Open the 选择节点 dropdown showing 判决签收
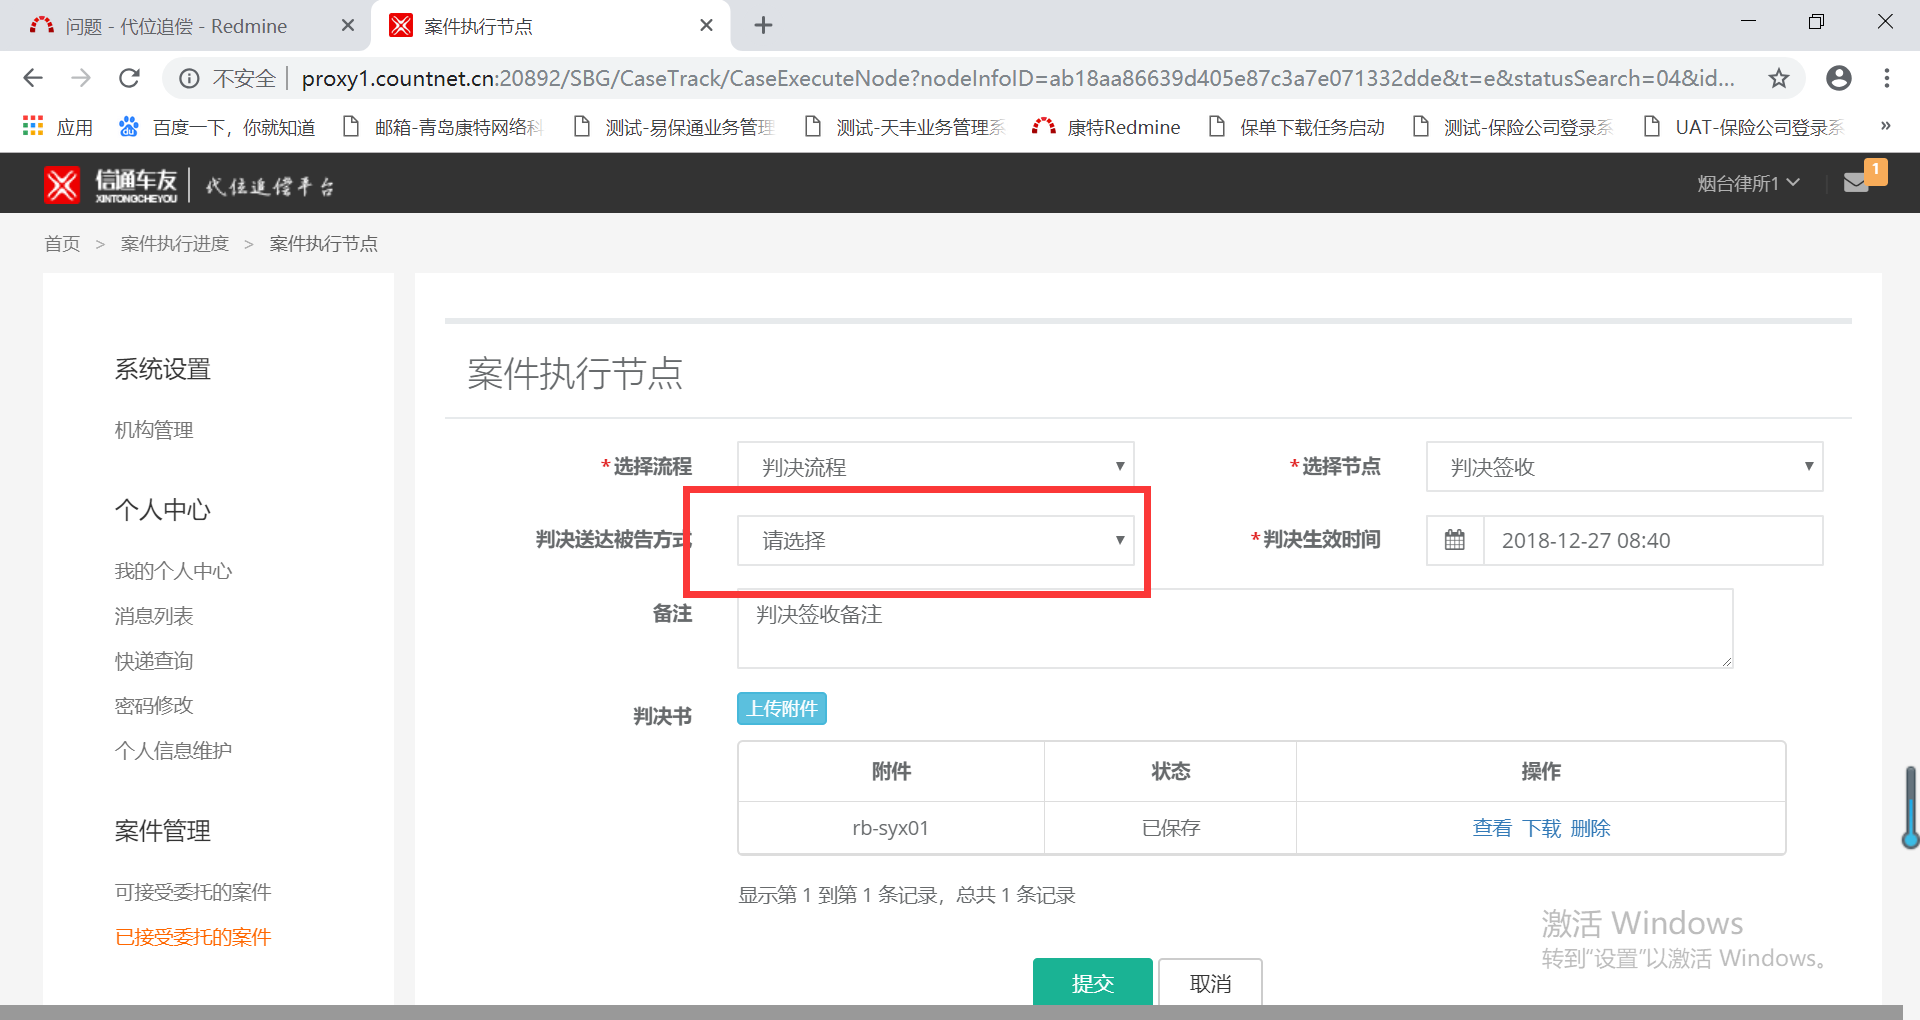The width and height of the screenshot is (1920, 1020). click(1624, 466)
